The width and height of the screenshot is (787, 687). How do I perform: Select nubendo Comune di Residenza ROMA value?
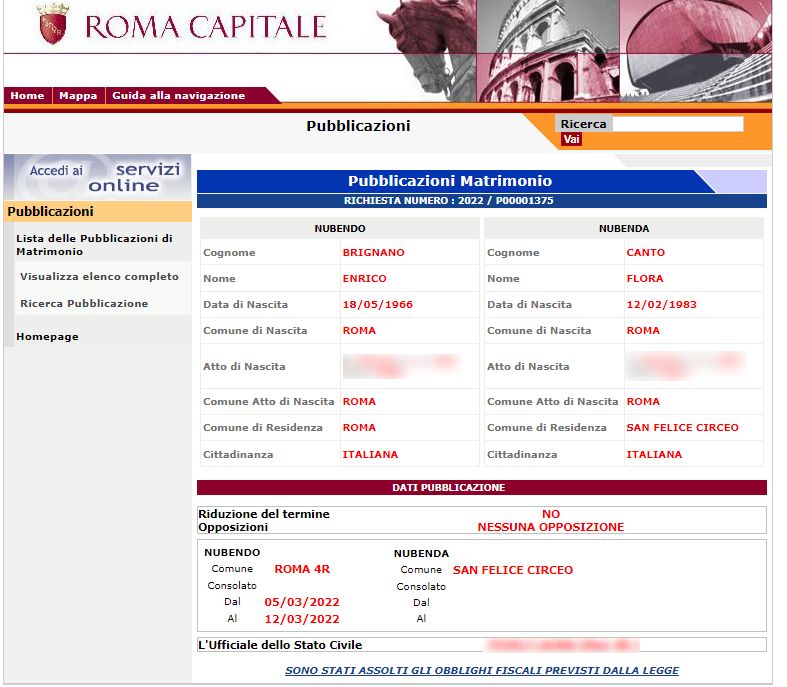[x=359, y=428]
